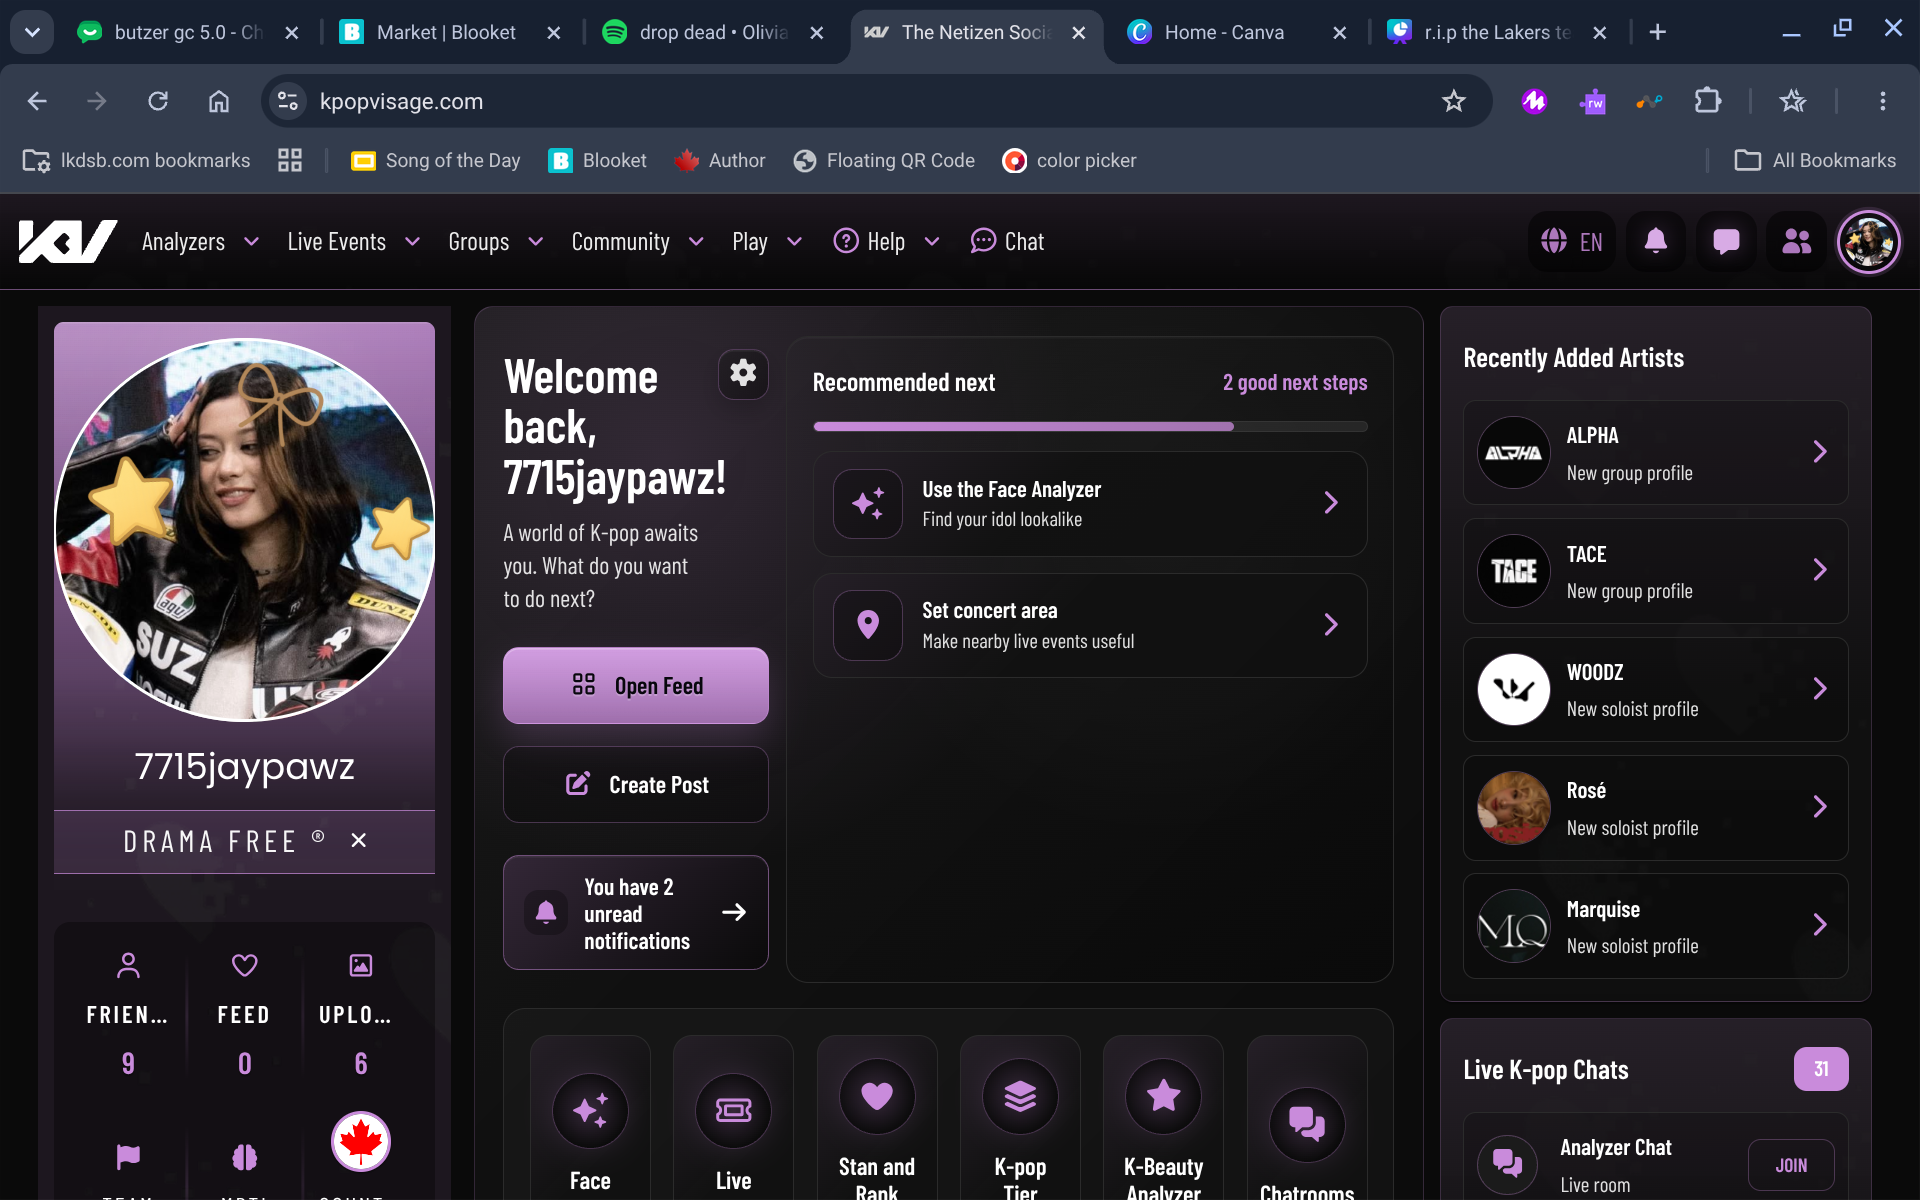Screen dimensions: 1920x1200
Task: Open the Stan and Rank heart tile
Action: point(877,1118)
